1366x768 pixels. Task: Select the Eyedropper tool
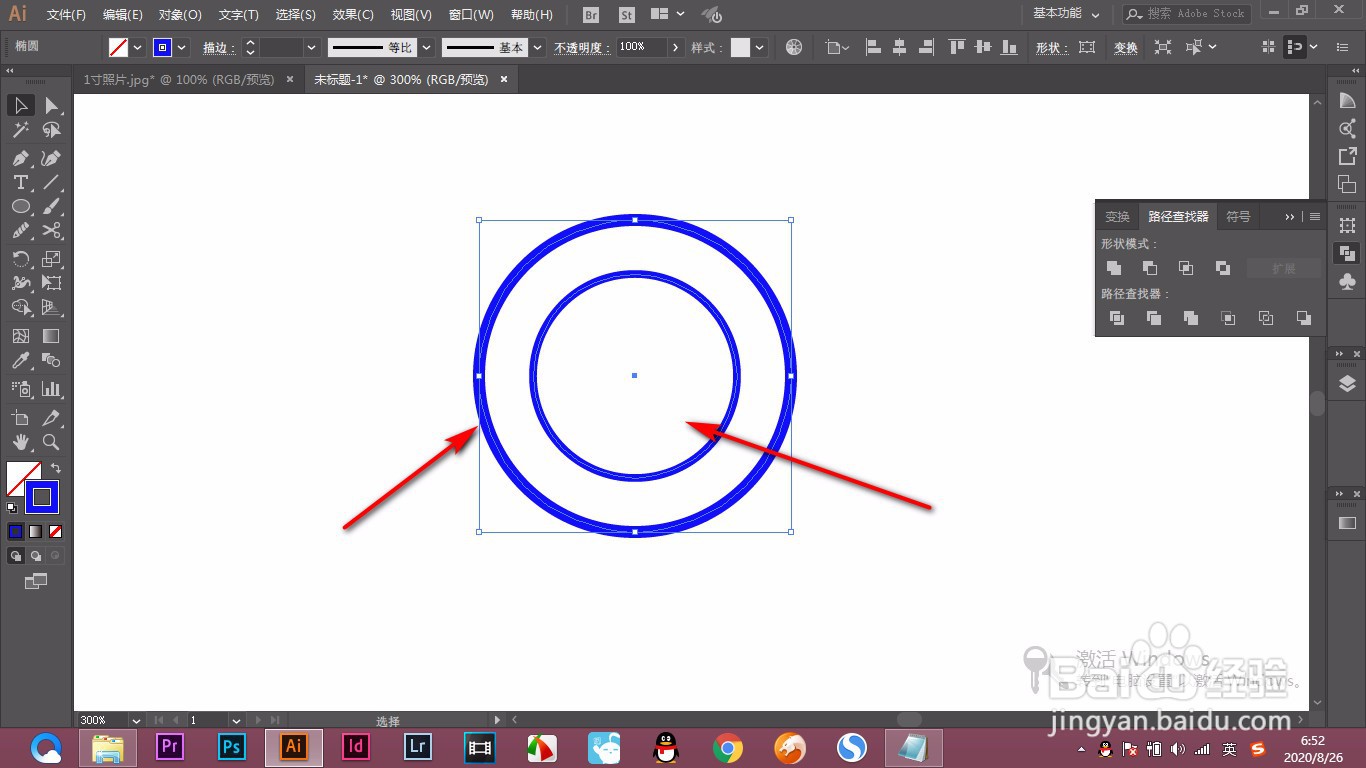pyautogui.click(x=20, y=360)
